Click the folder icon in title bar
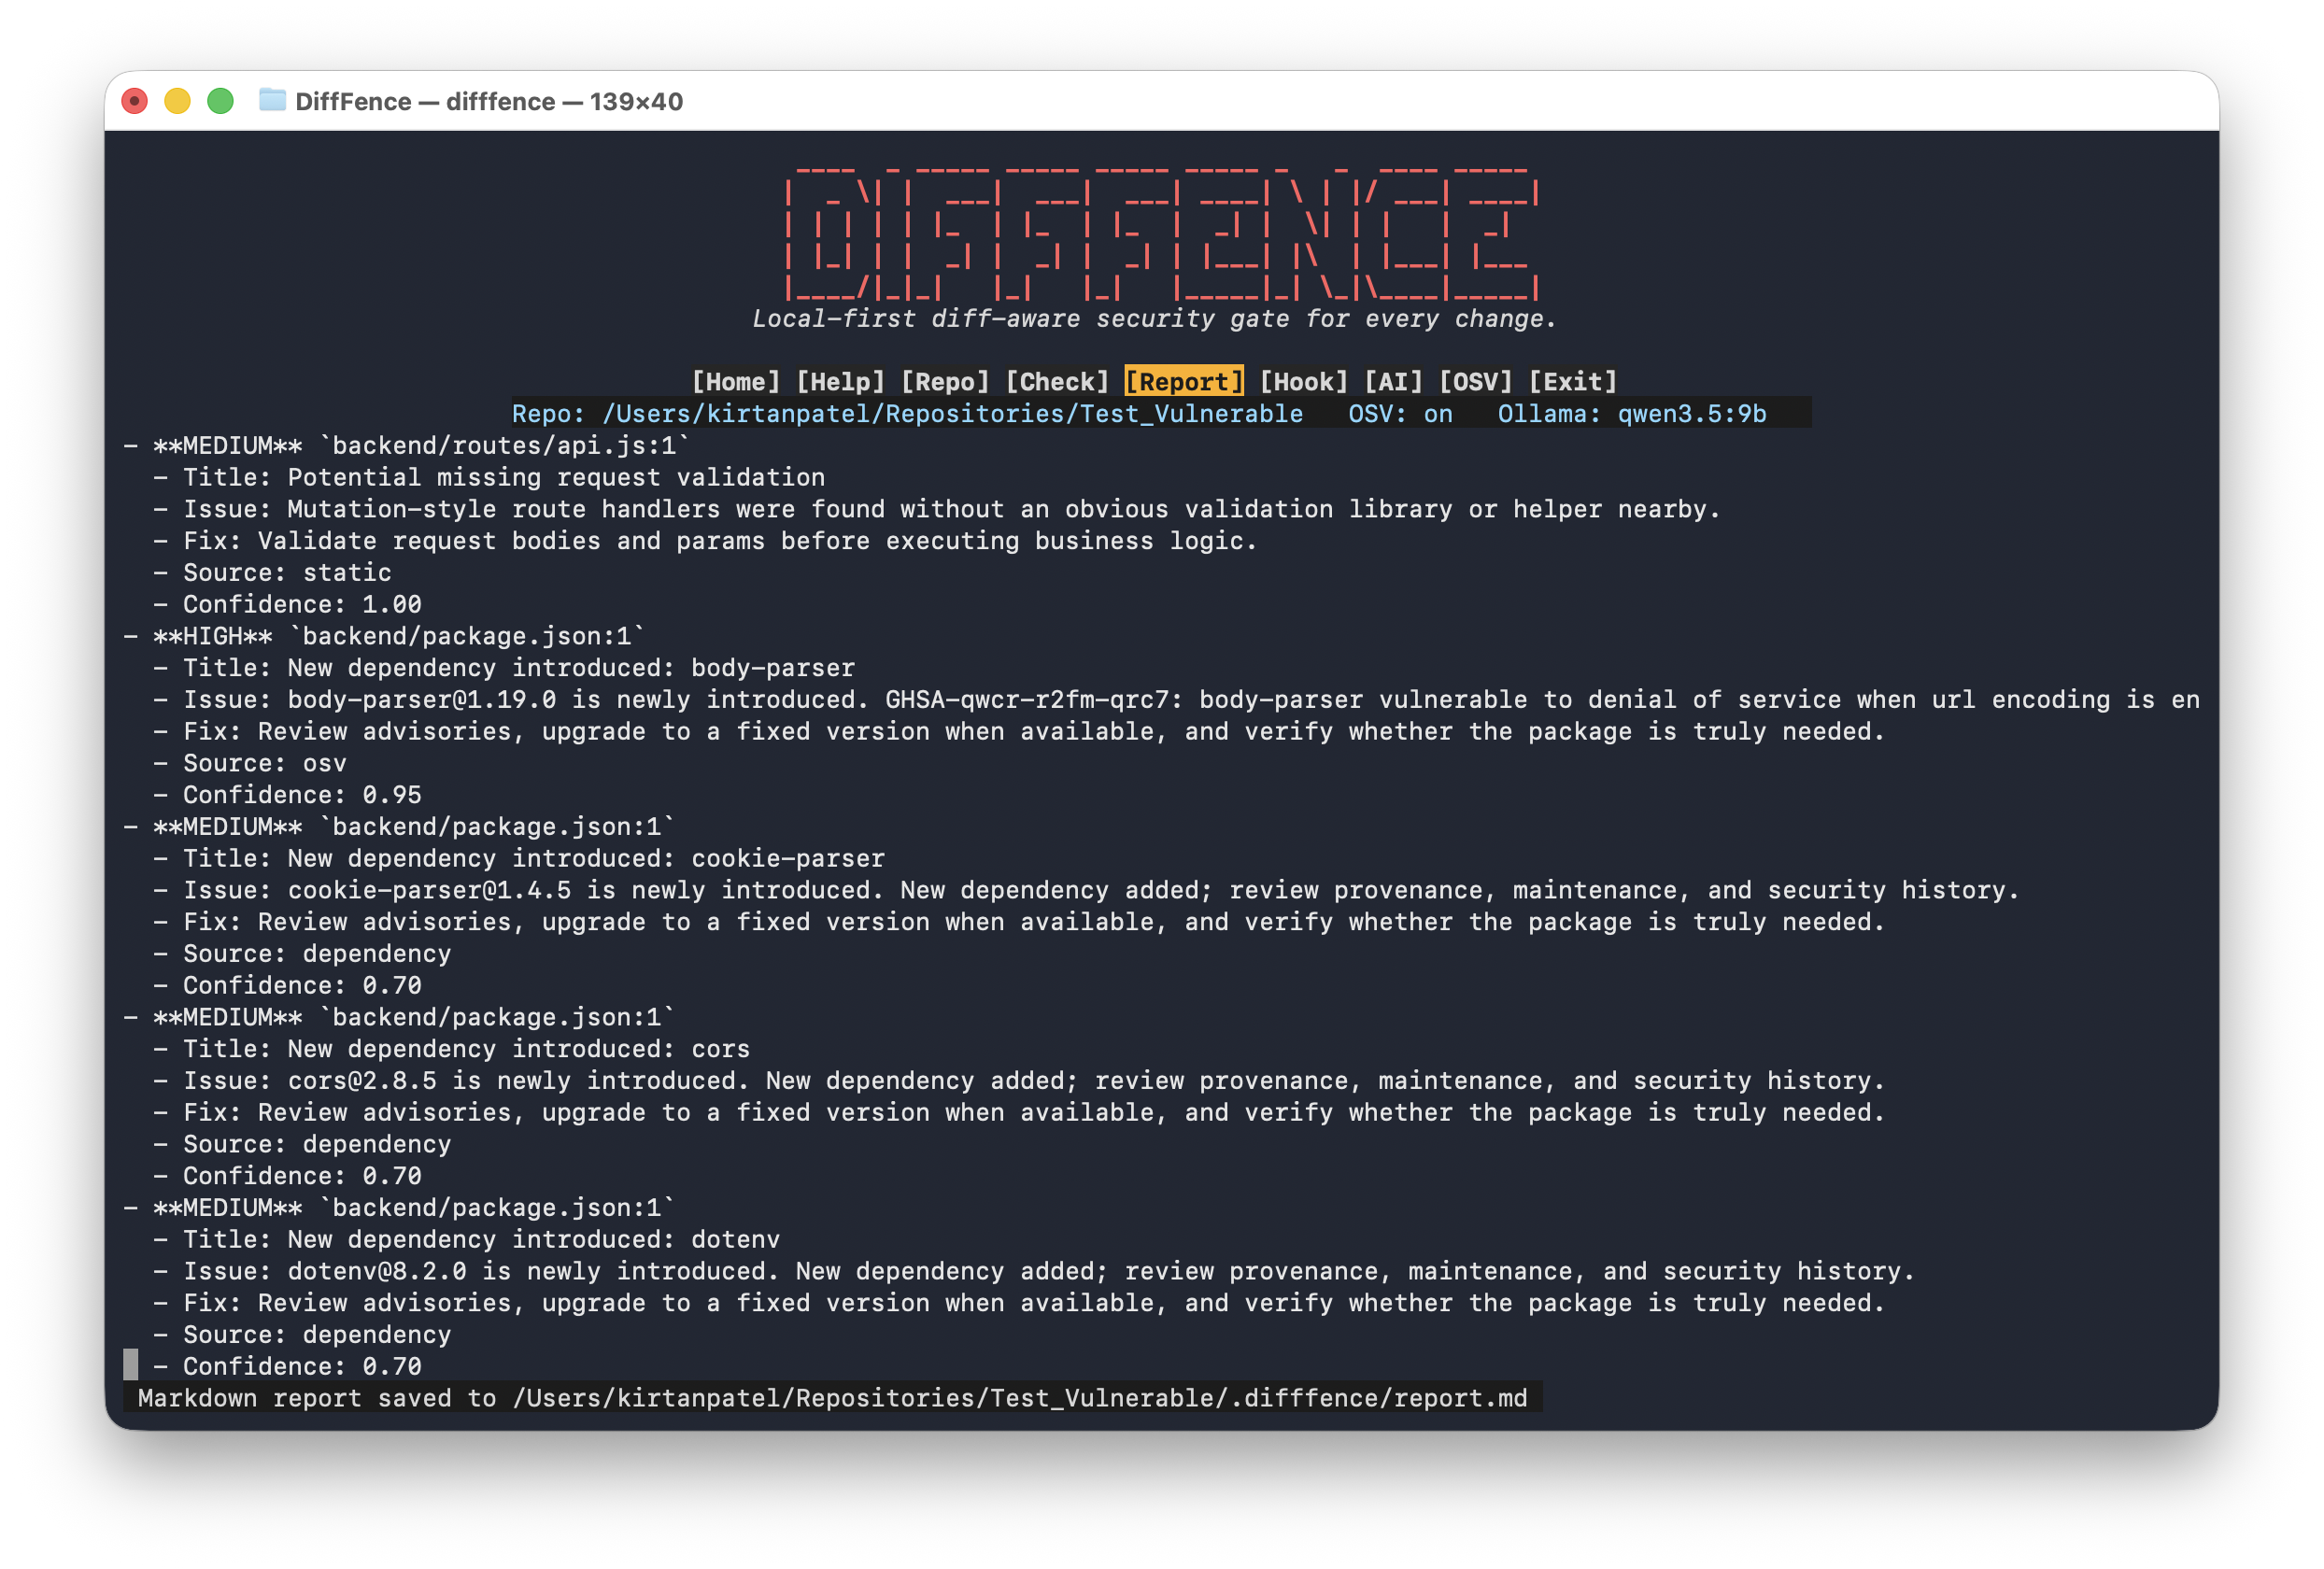 coord(272,100)
